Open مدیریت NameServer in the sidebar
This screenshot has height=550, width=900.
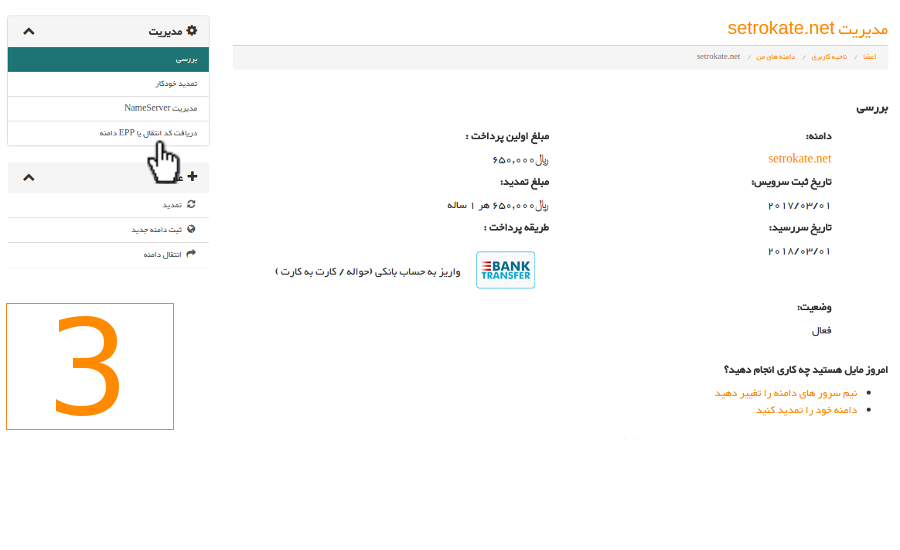tap(108, 108)
